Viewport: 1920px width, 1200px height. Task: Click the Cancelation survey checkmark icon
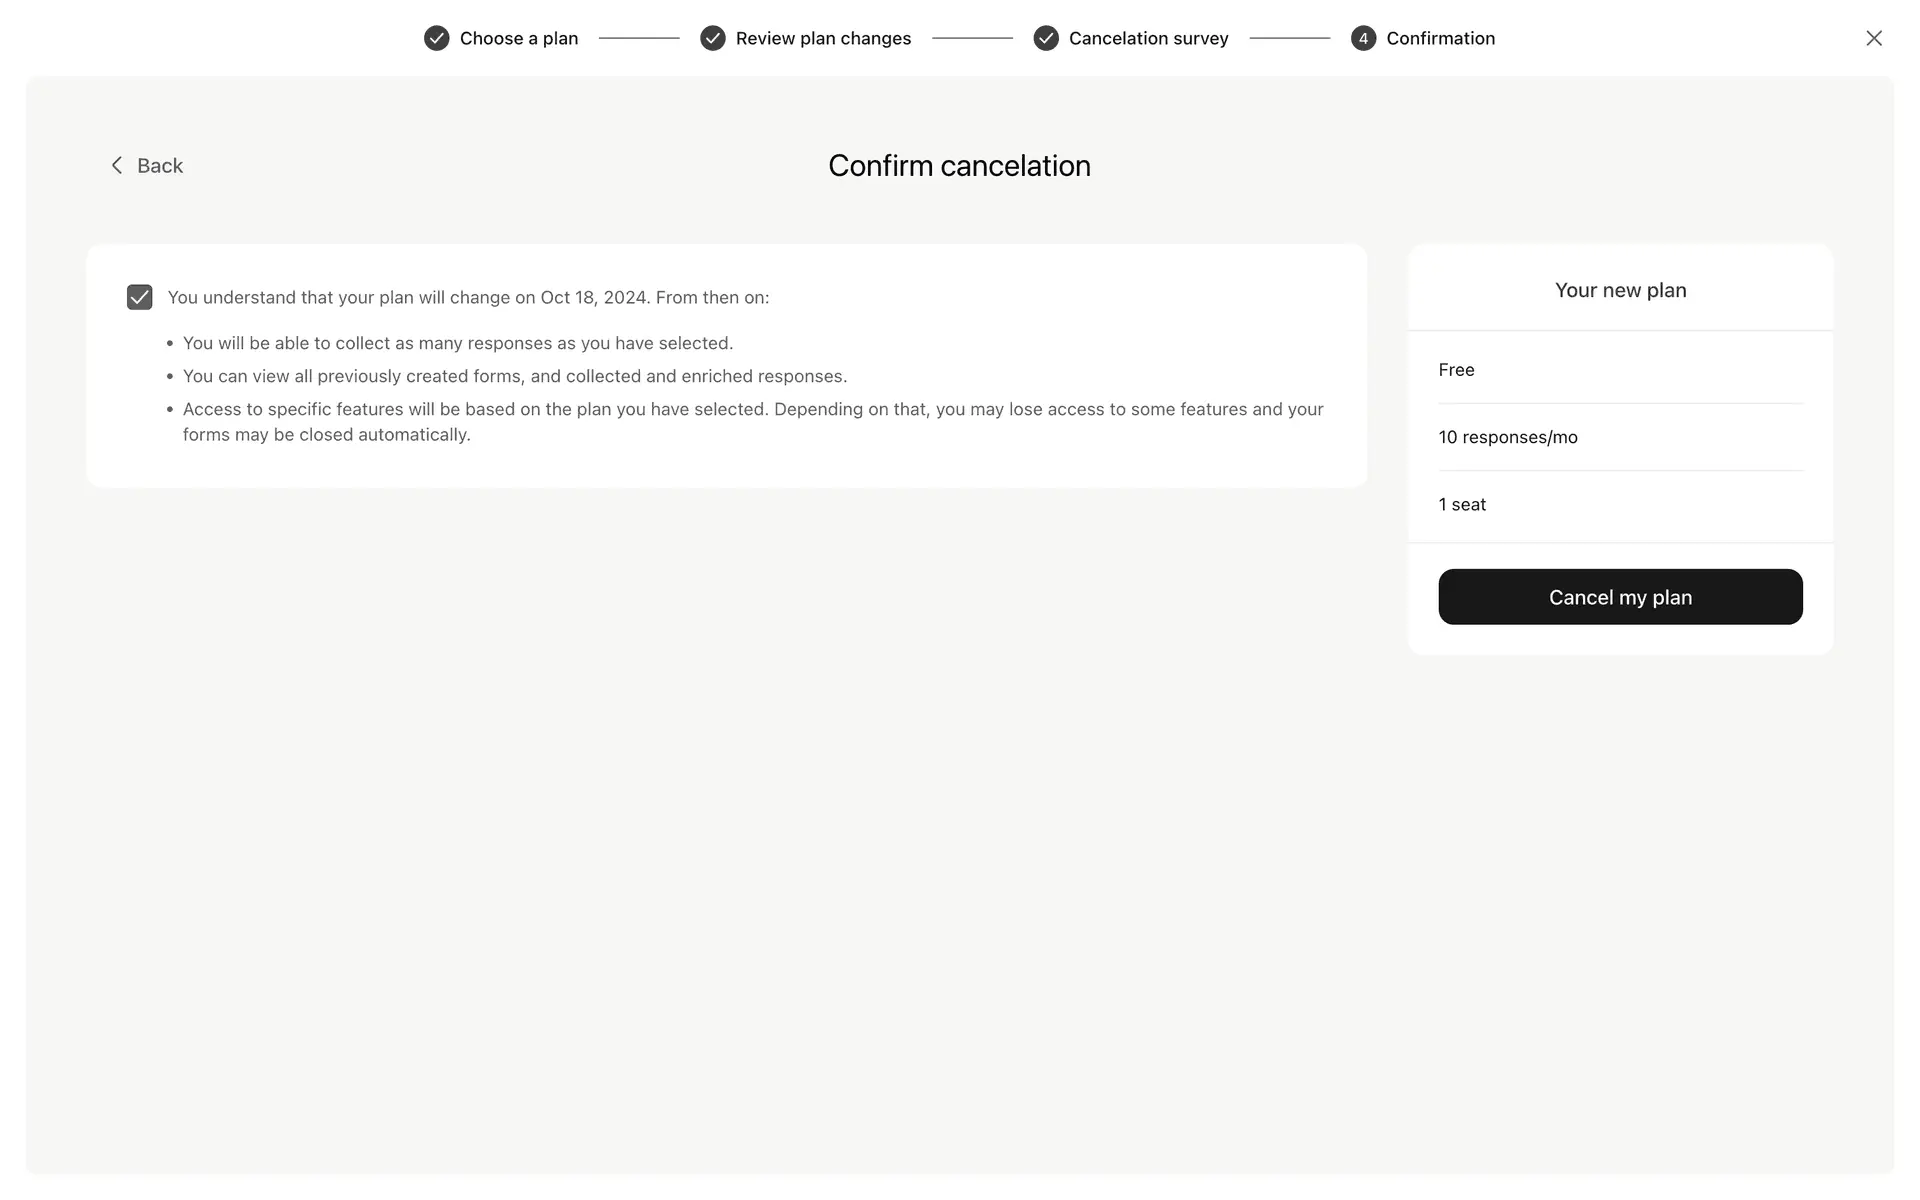[x=1045, y=38]
